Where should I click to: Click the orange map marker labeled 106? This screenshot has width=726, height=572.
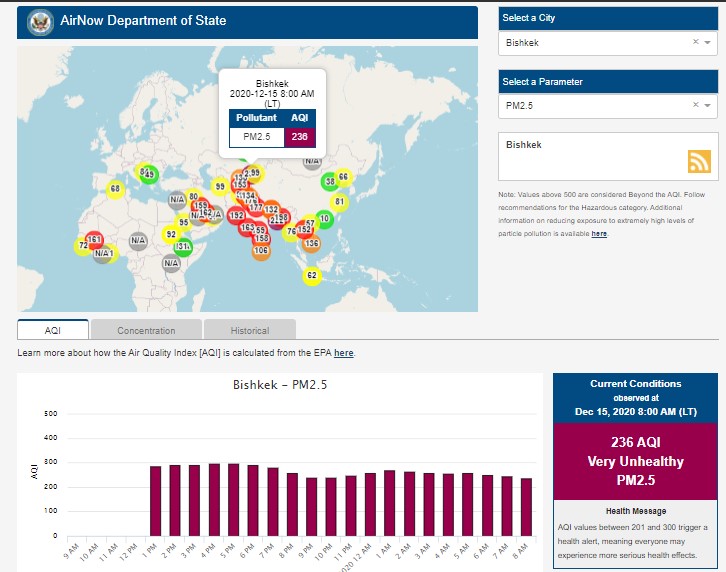pos(261,251)
